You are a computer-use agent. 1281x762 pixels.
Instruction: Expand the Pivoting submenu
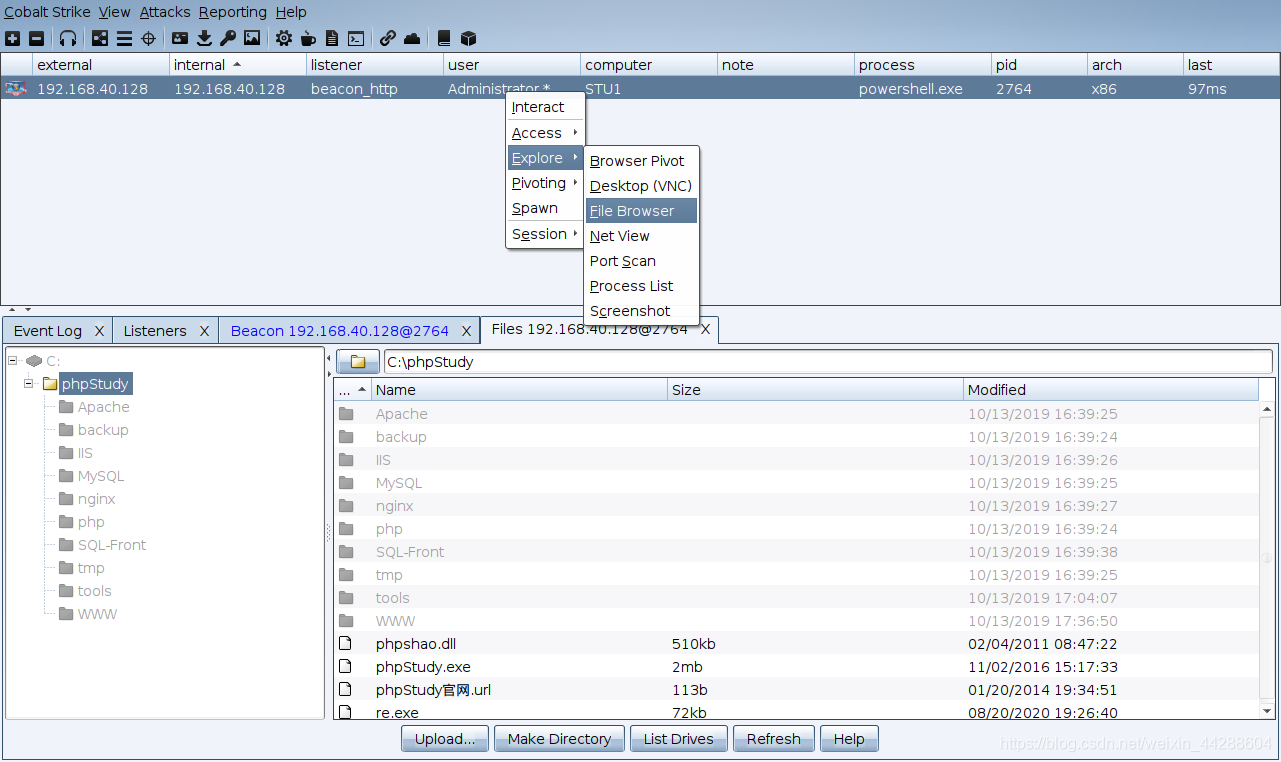coord(545,183)
